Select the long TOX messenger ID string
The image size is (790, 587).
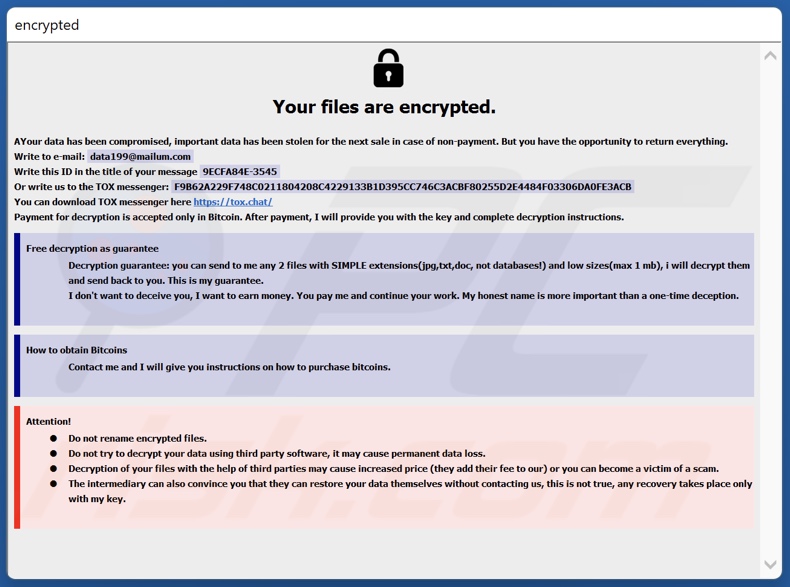point(402,187)
